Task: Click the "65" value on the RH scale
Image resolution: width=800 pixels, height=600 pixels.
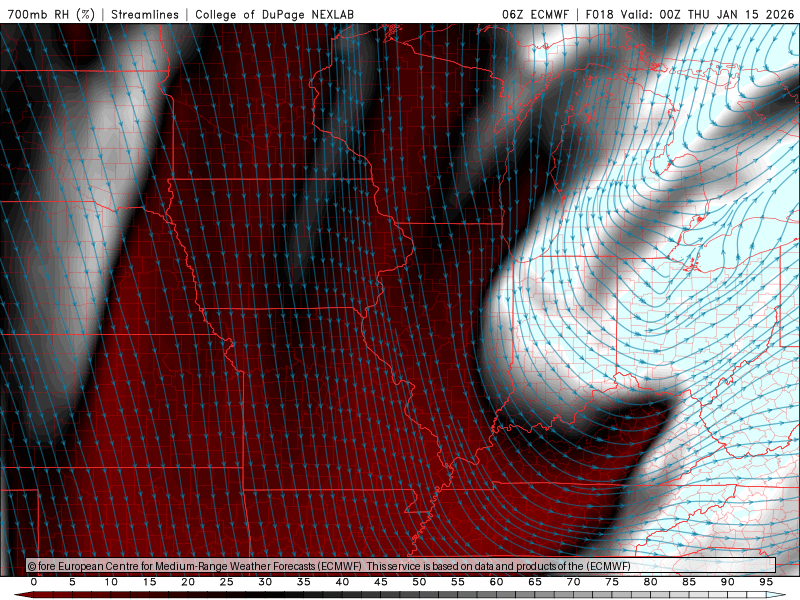Action: (535, 582)
